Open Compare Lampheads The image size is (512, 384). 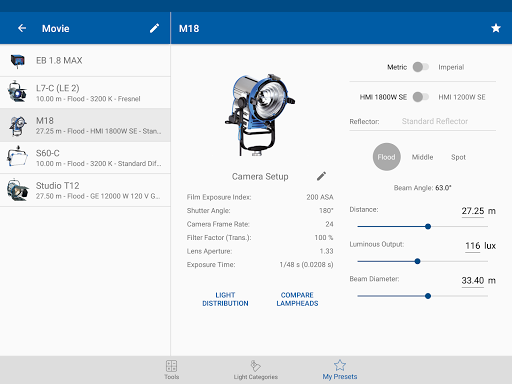coord(297,299)
